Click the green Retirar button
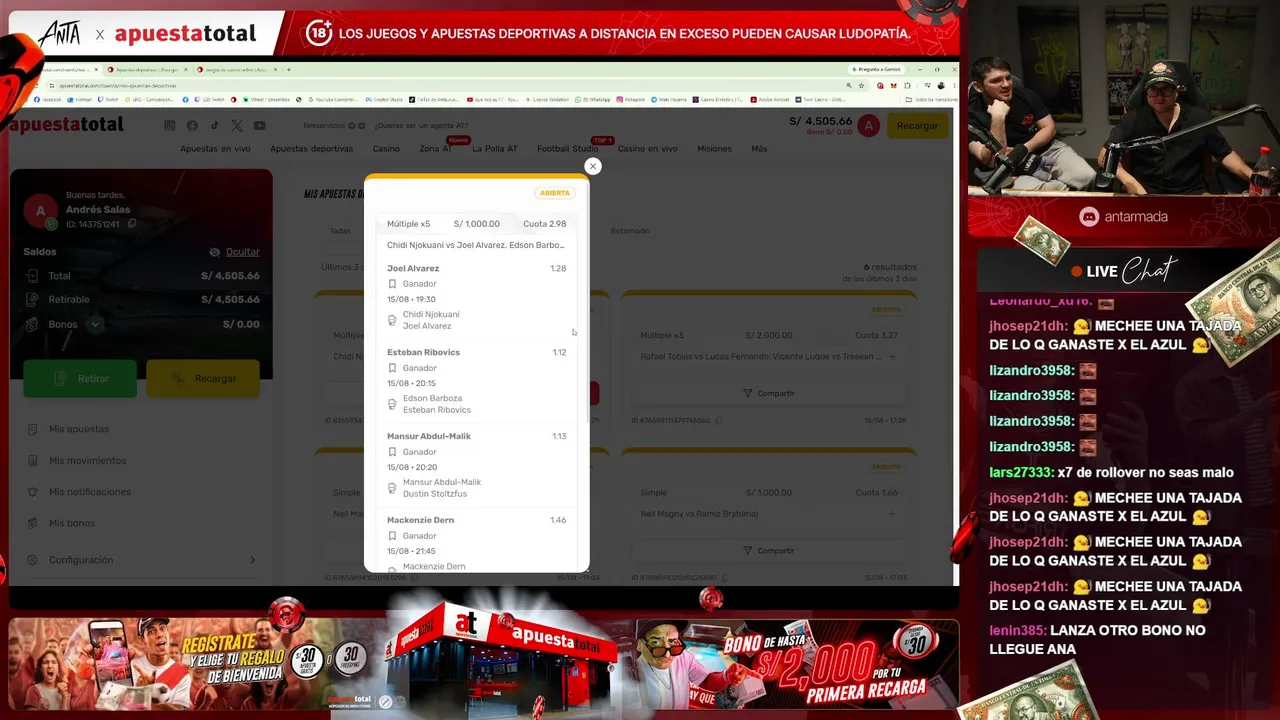Viewport: 1280px width, 720px height. (80, 379)
